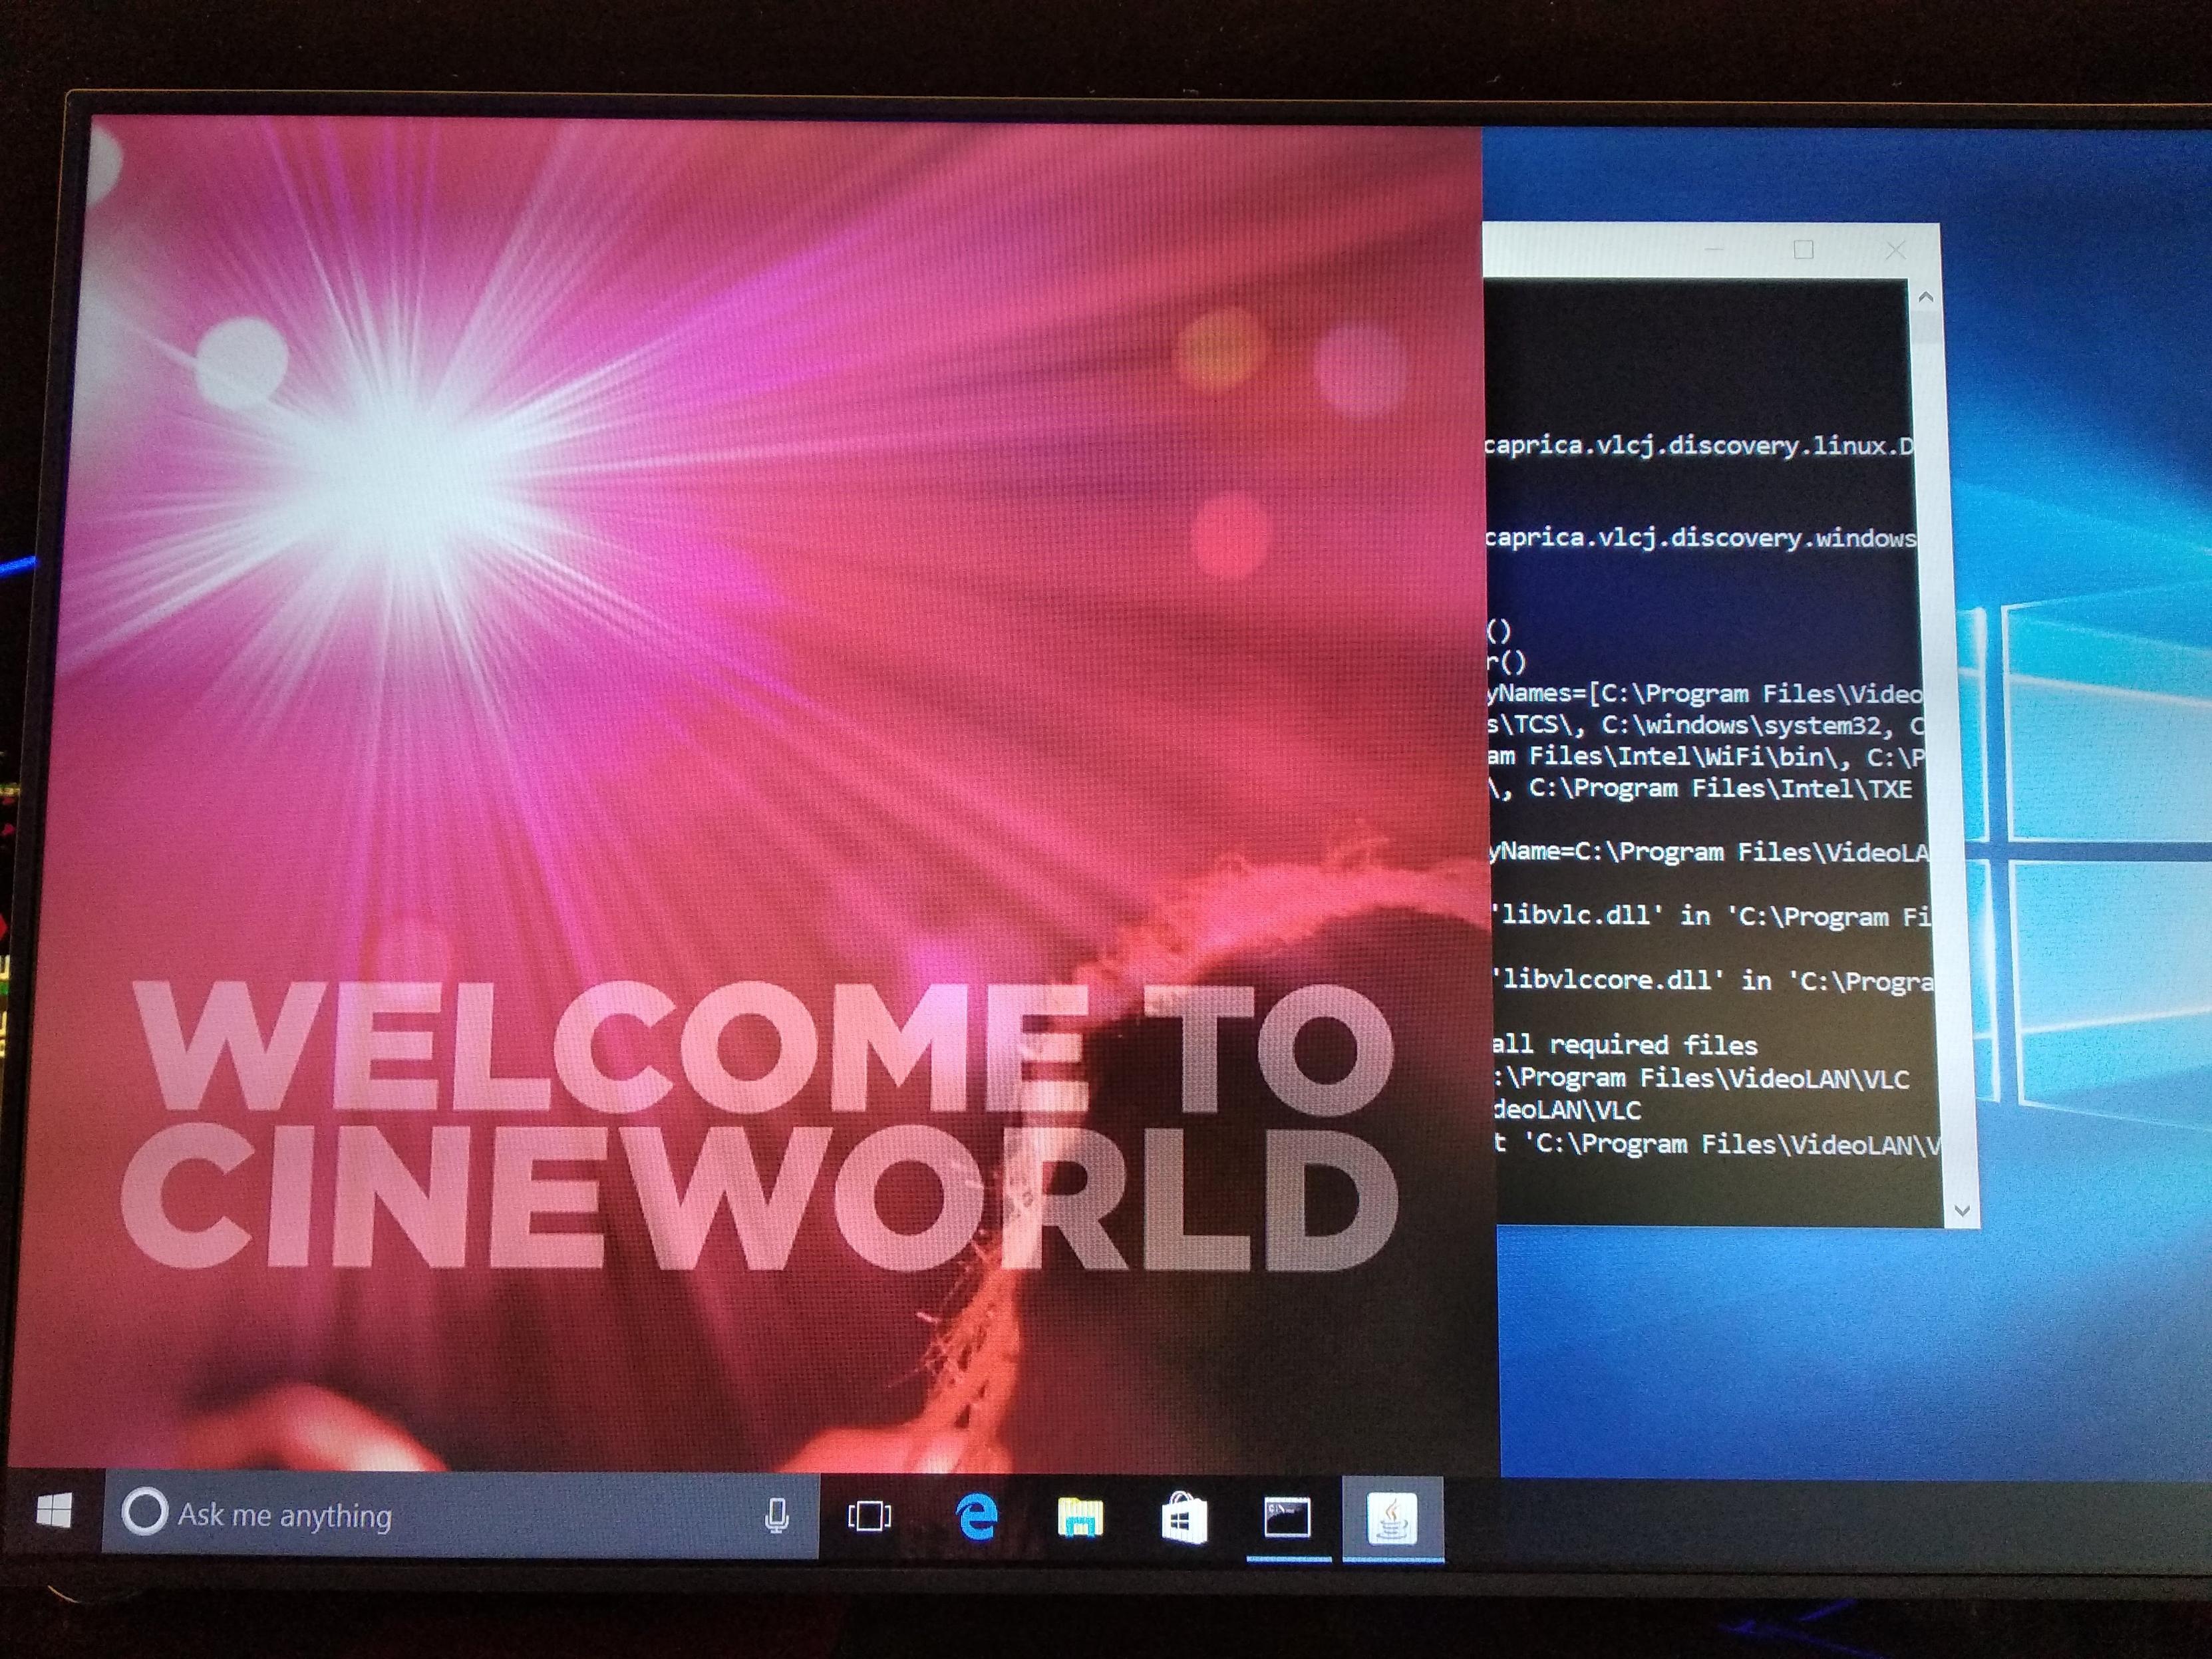This screenshot has width=2212, height=1659.
Task: Click the 'all required files' console line
Action: click(x=1625, y=1045)
